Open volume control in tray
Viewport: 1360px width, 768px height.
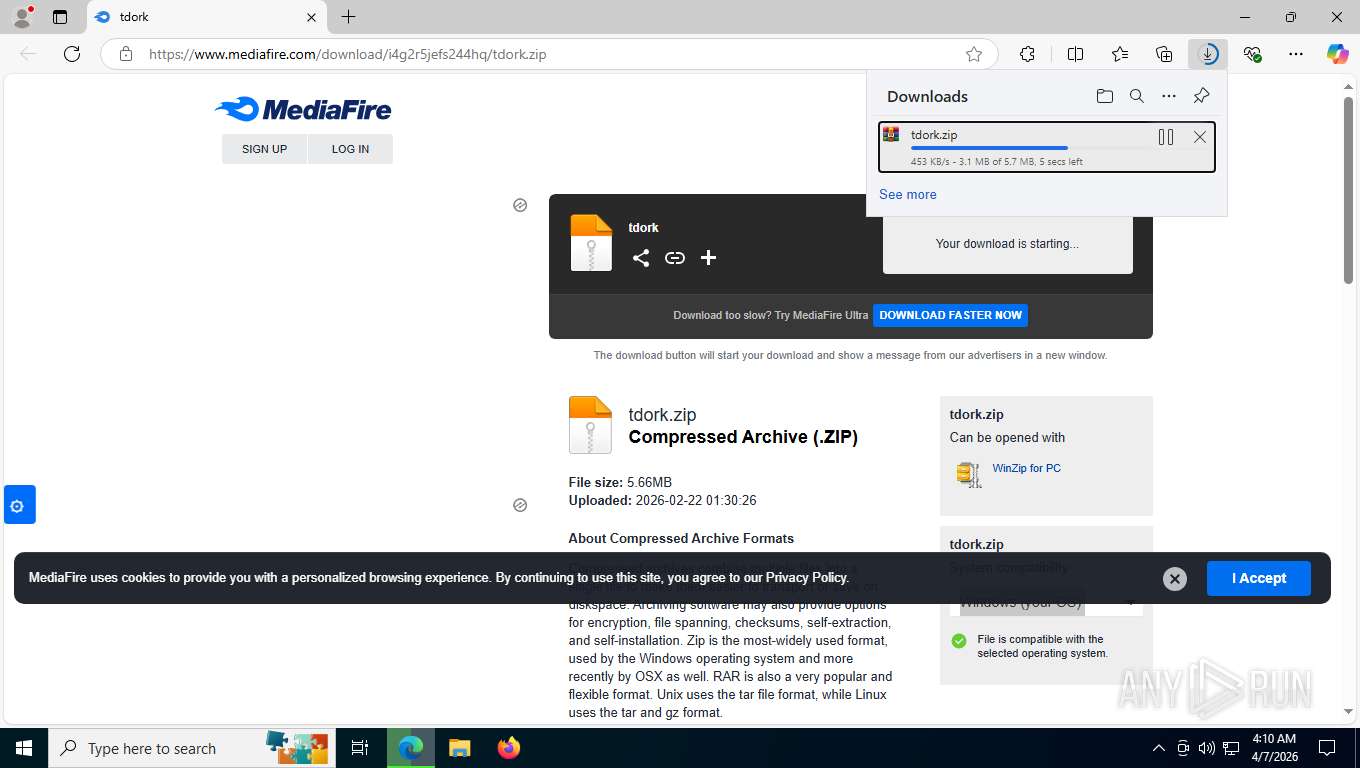[x=1207, y=748]
